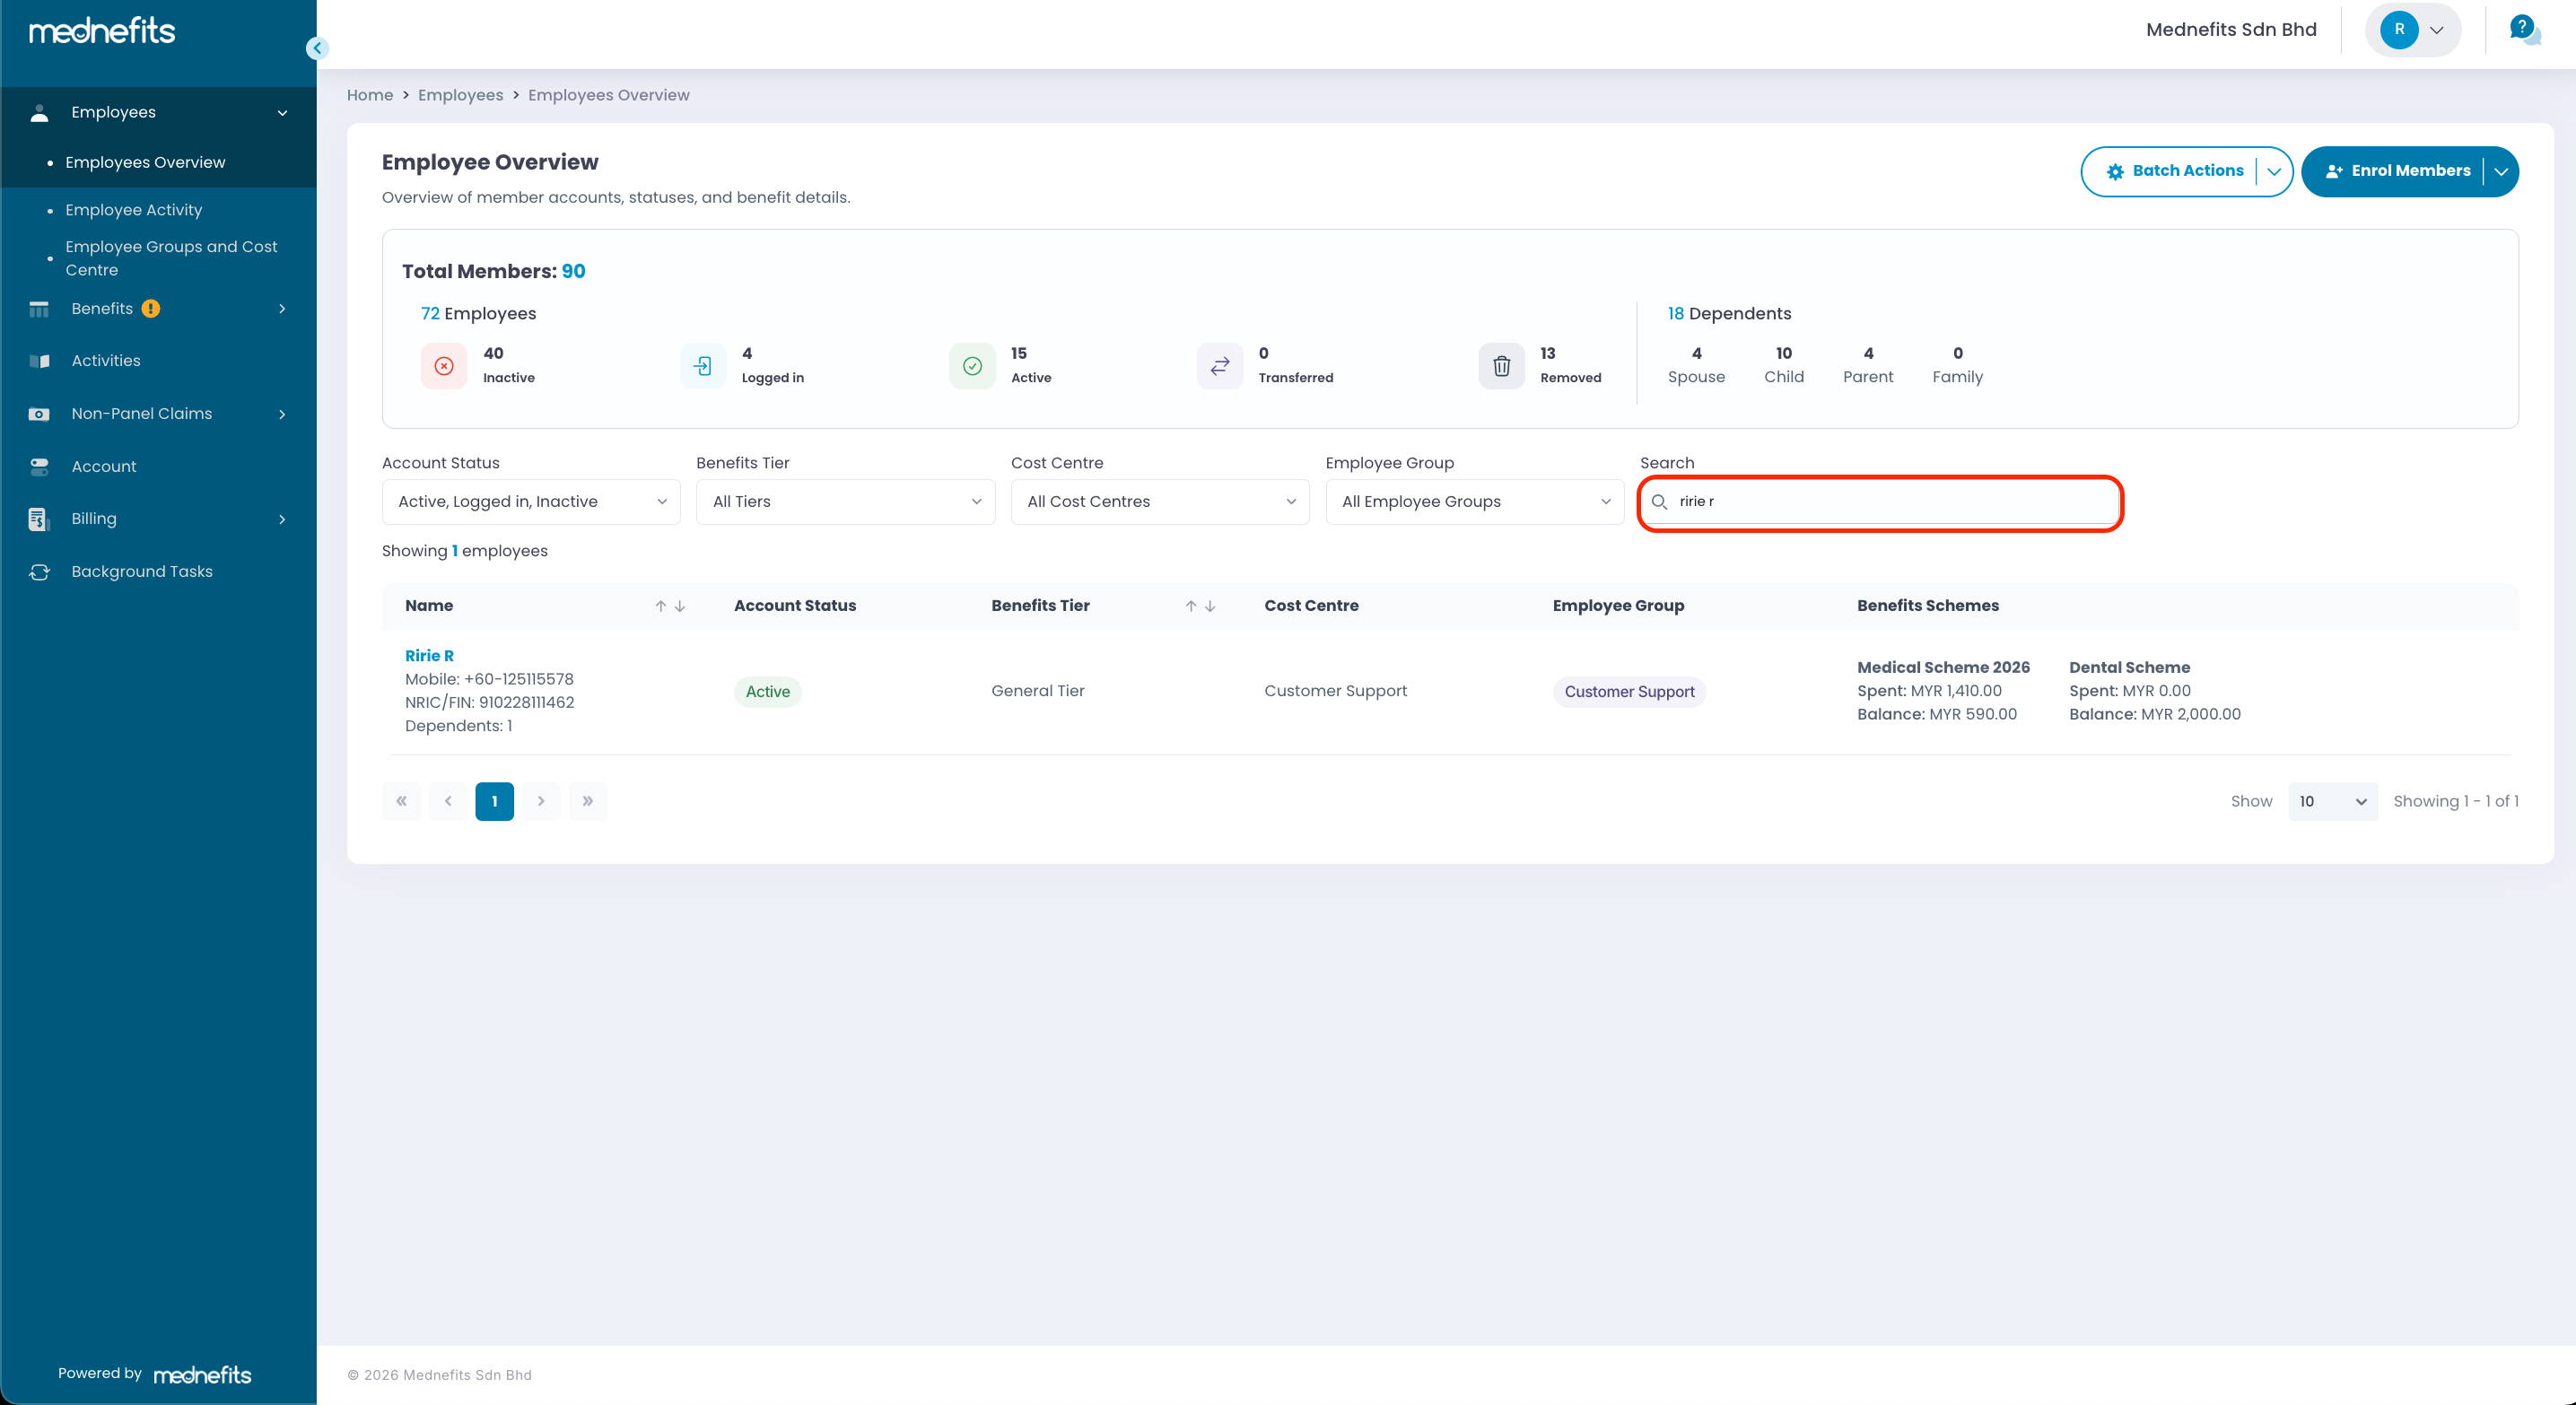Sort Name column ascending arrow

(660, 606)
